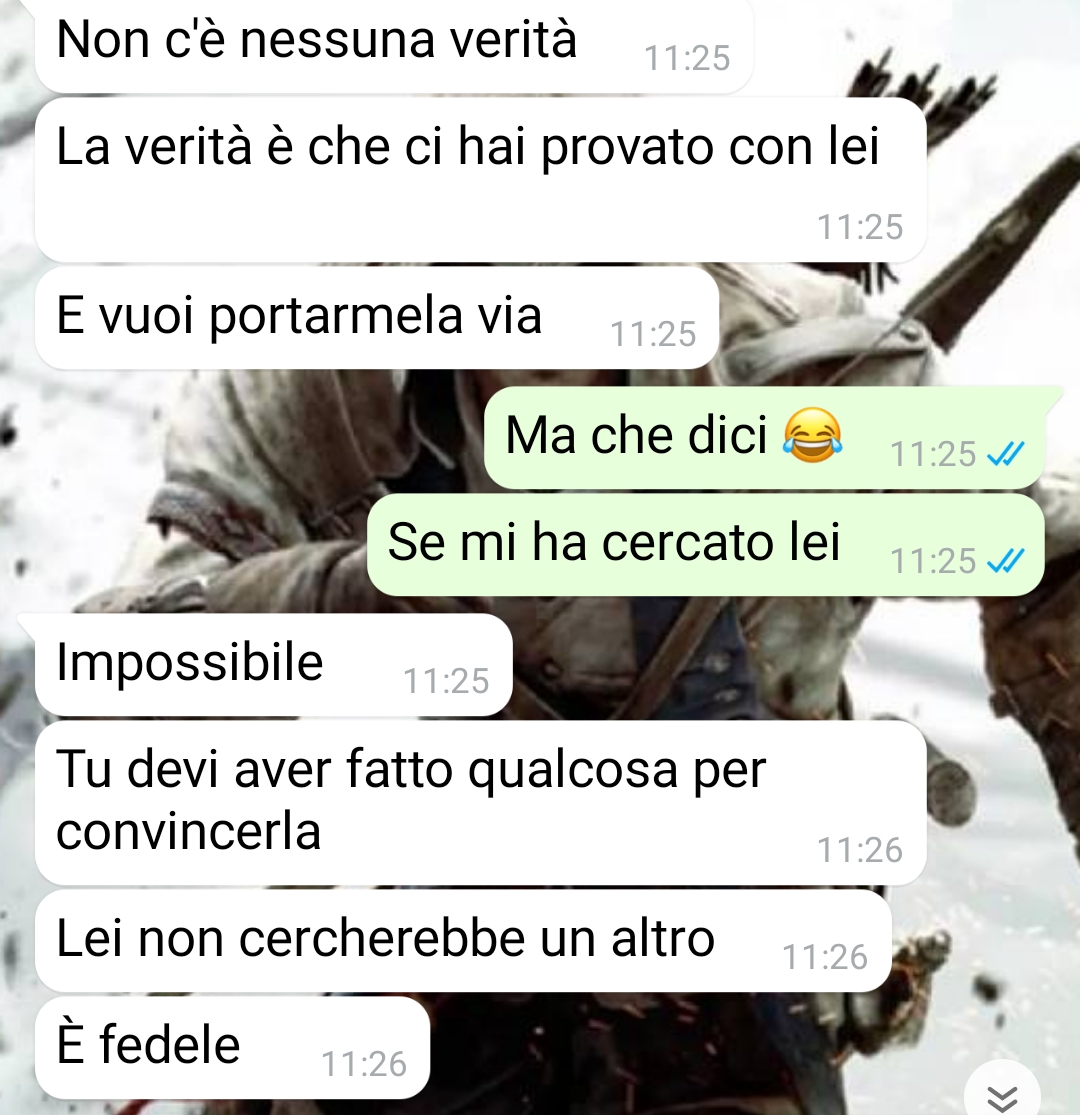Viewport: 1080px width, 1115px height.
Task: Select the 'Non c'è nessuna verità' message
Action: [394, 44]
